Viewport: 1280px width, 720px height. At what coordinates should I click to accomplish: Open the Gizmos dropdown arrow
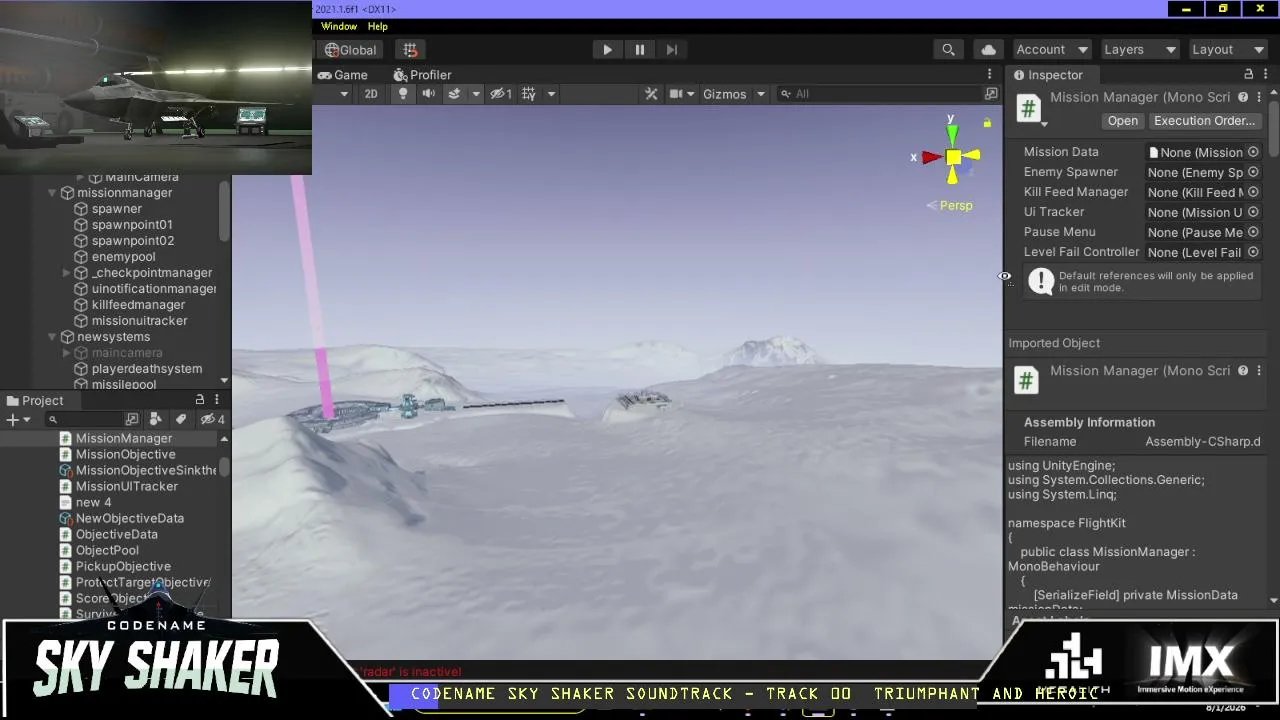coord(761,94)
